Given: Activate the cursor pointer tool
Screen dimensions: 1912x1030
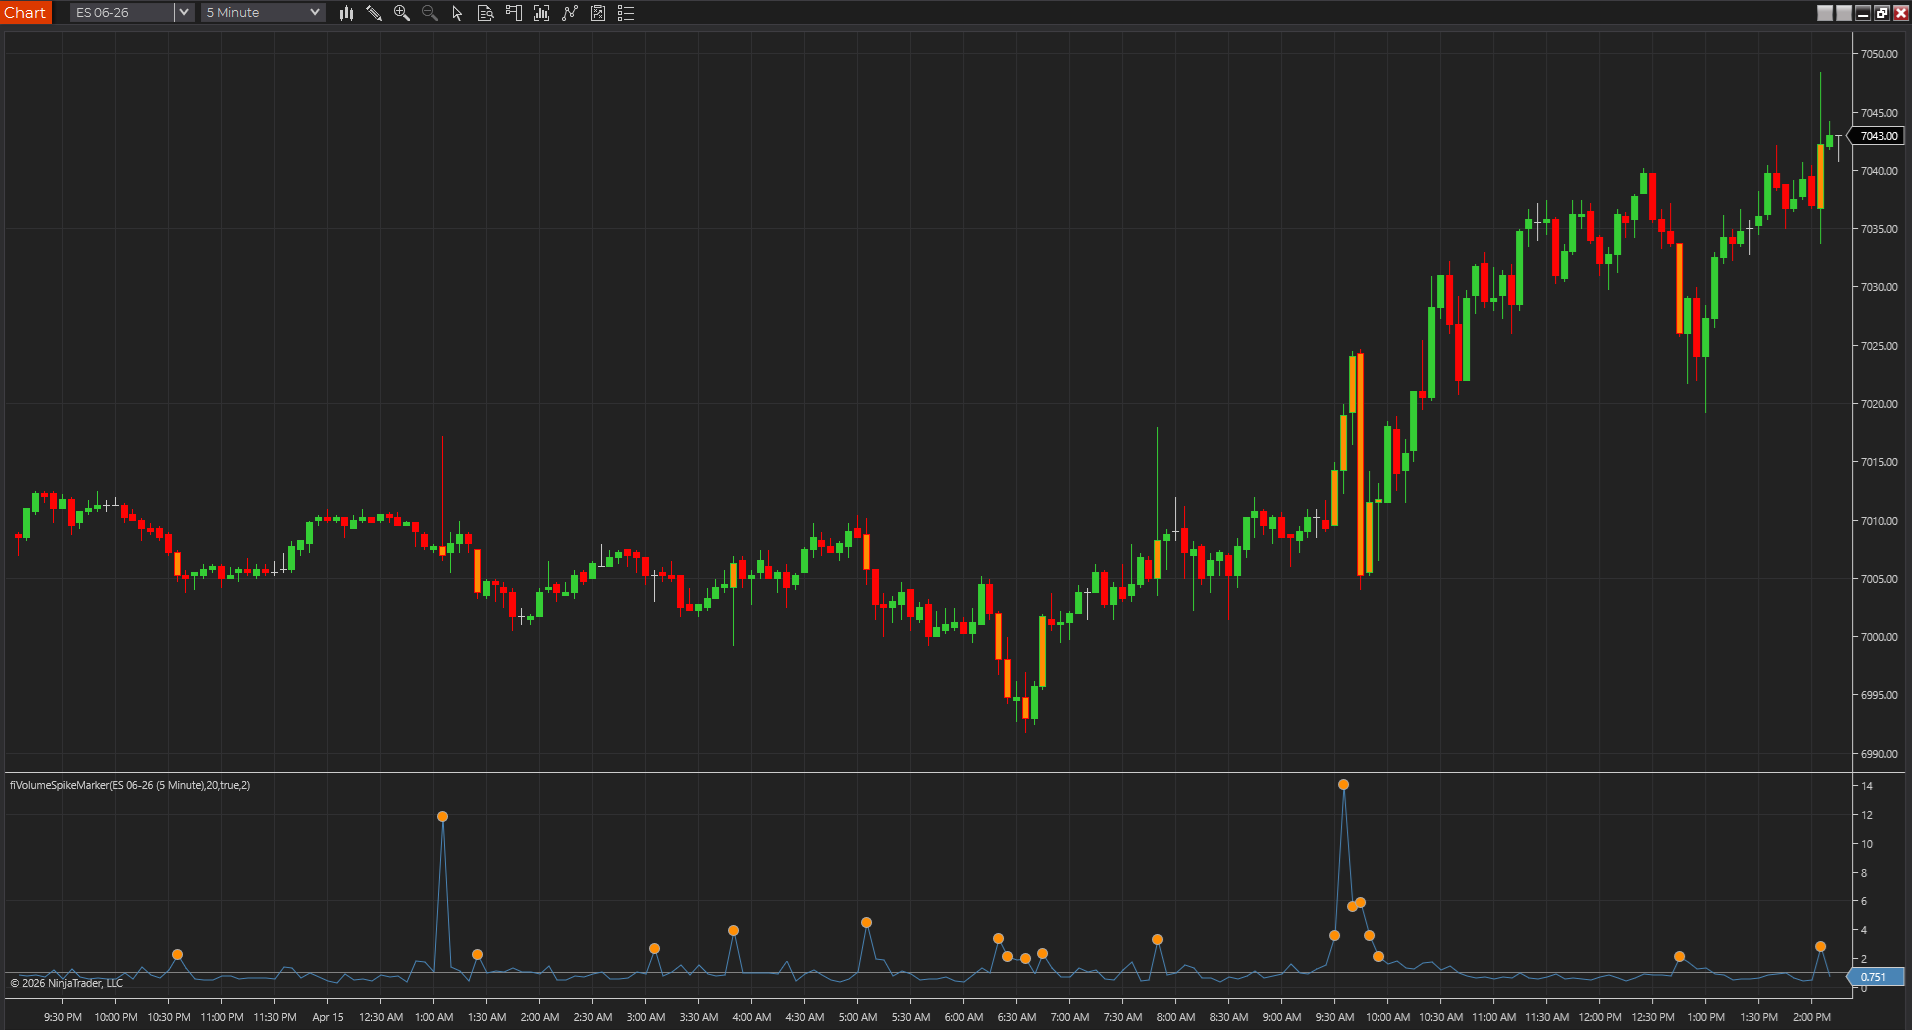Looking at the screenshot, I should (x=457, y=13).
